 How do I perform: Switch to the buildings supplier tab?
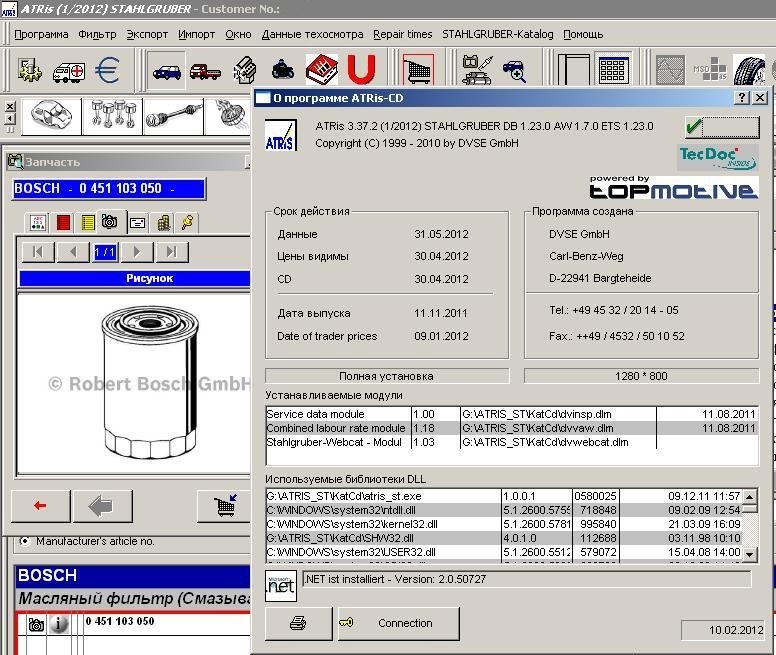coord(163,223)
